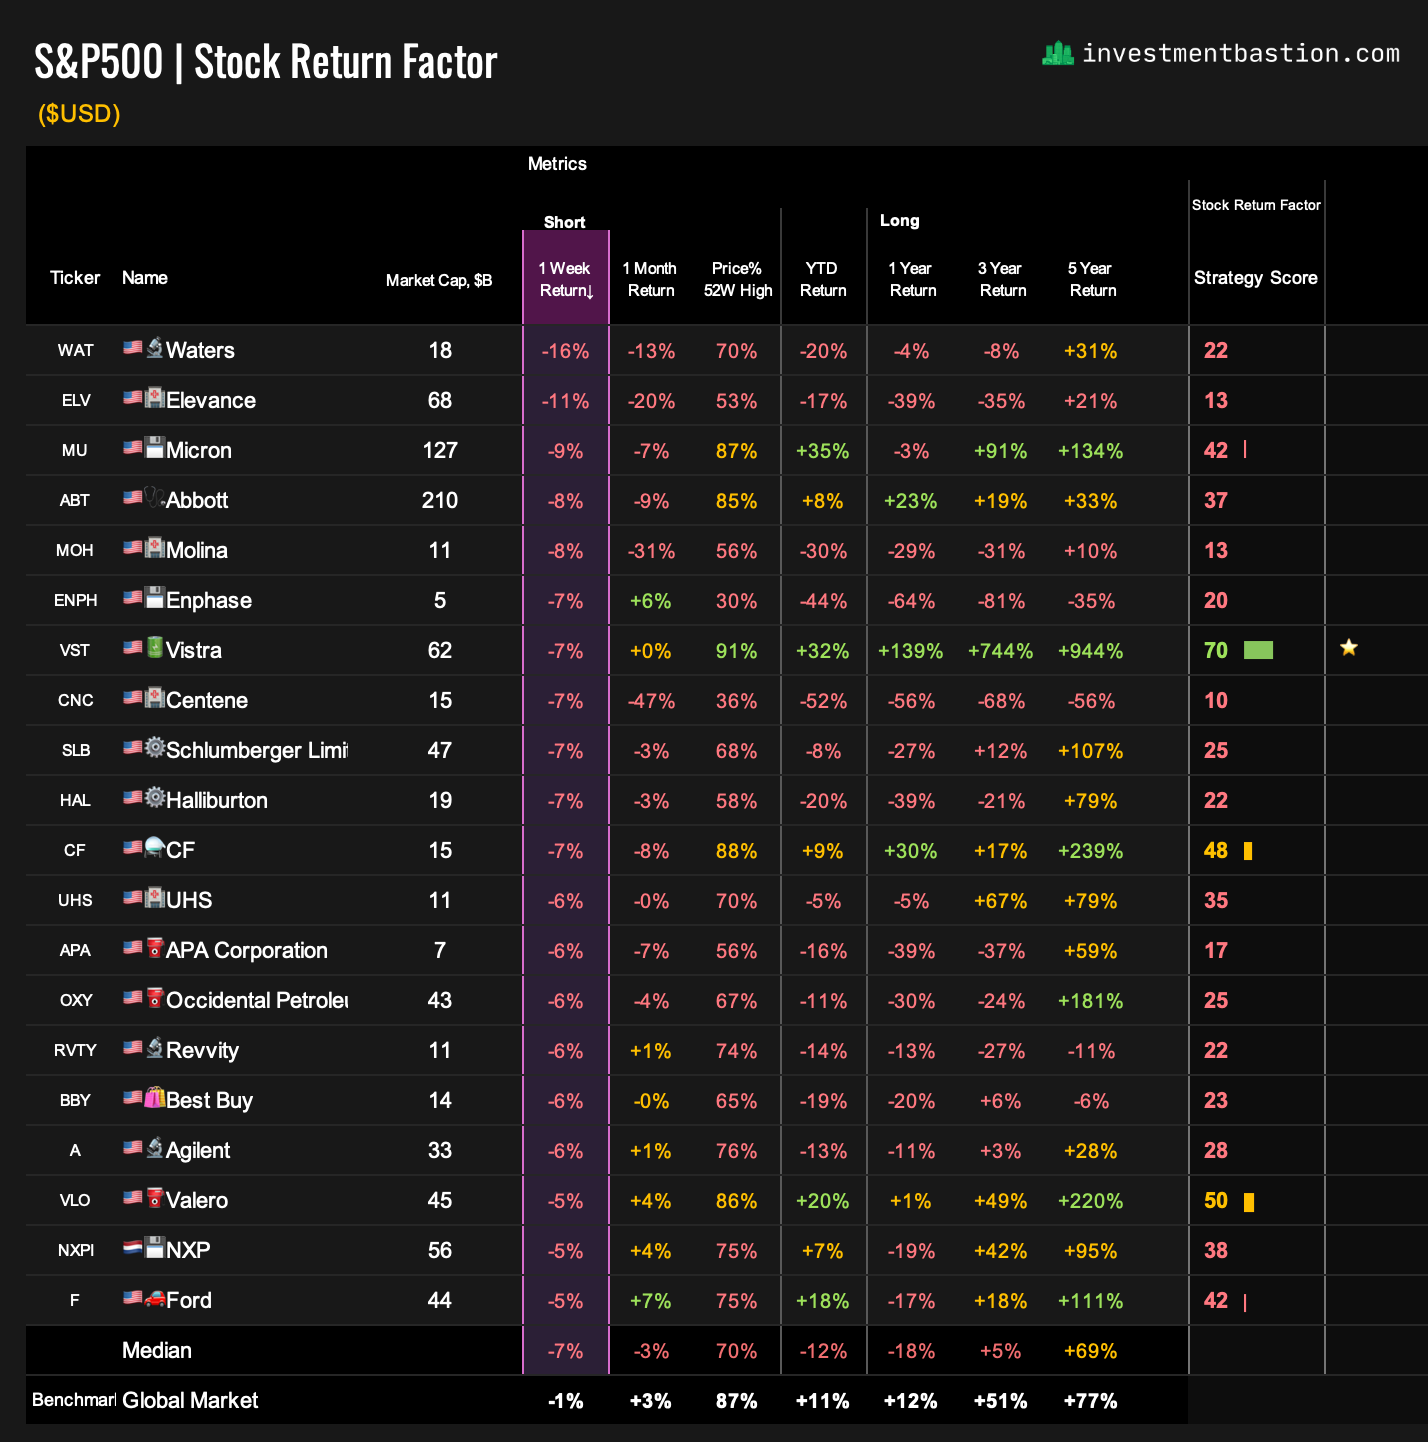The height and width of the screenshot is (1442, 1428).
Task: Click the microscope icon beside Revvity
Action: coord(155,1048)
